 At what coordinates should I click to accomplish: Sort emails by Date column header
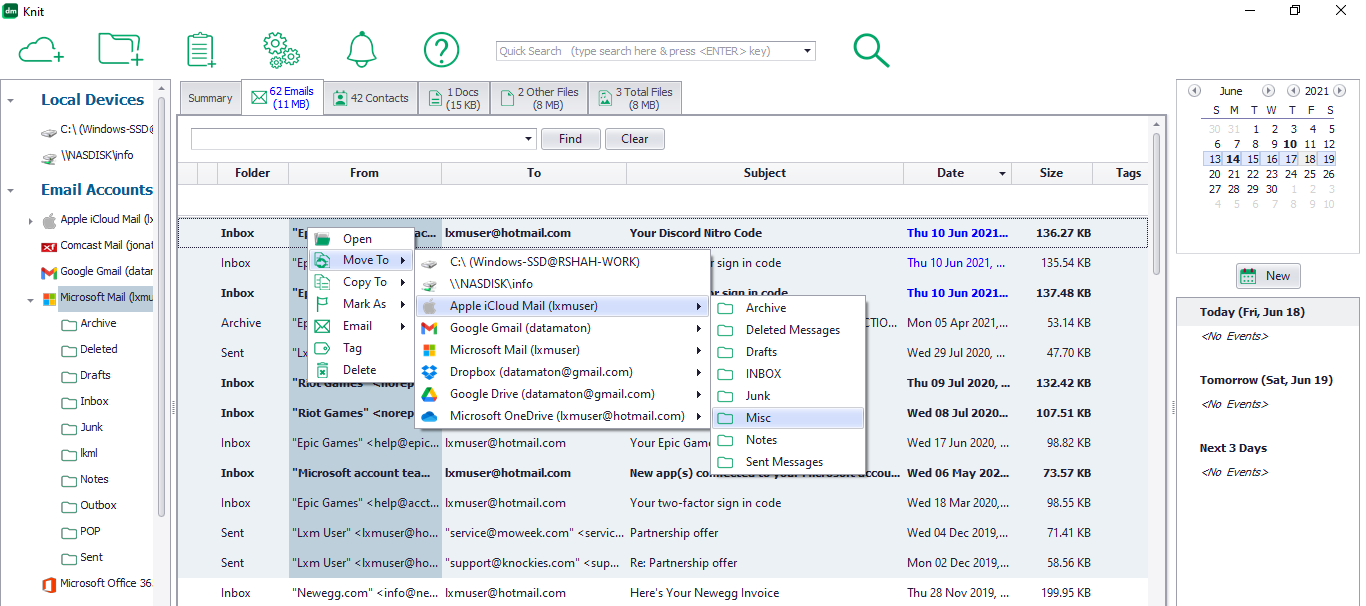[957, 173]
